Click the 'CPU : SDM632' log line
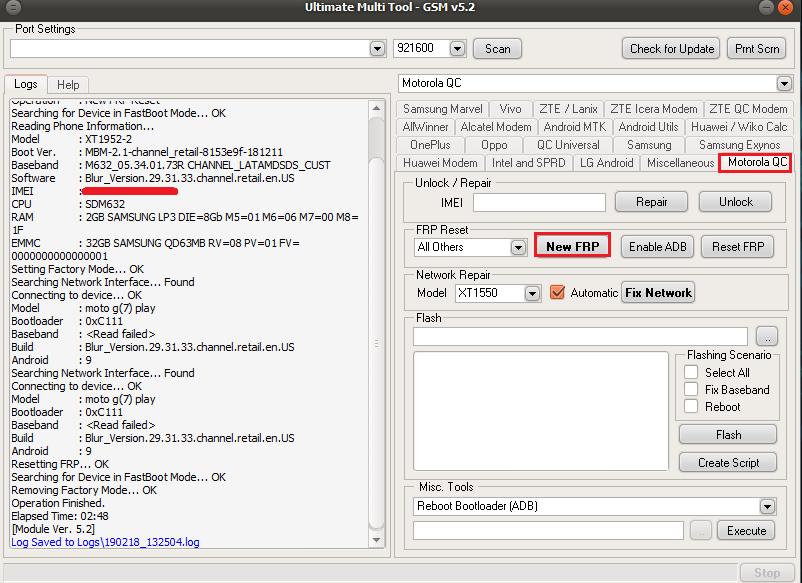This screenshot has height=583, width=802. click(68, 204)
